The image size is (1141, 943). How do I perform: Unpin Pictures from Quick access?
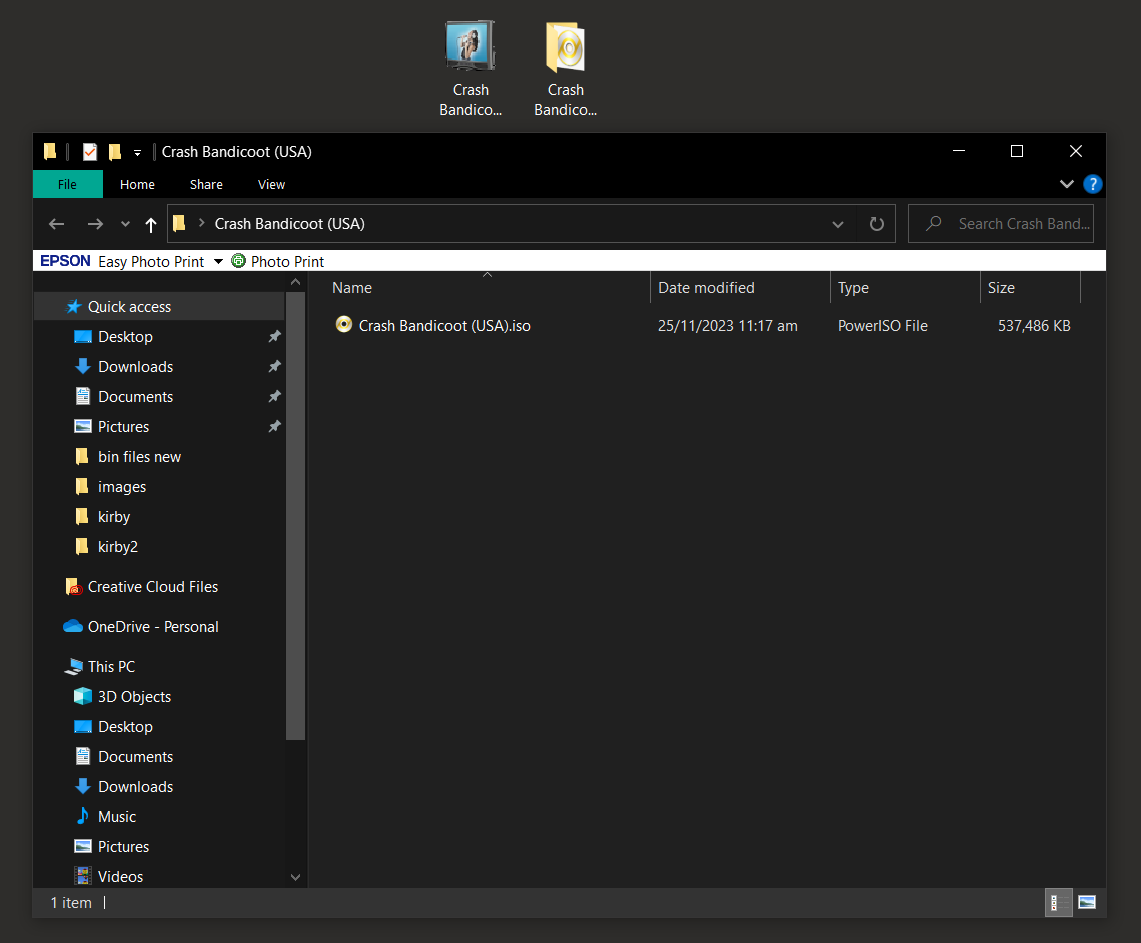tap(274, 426)
